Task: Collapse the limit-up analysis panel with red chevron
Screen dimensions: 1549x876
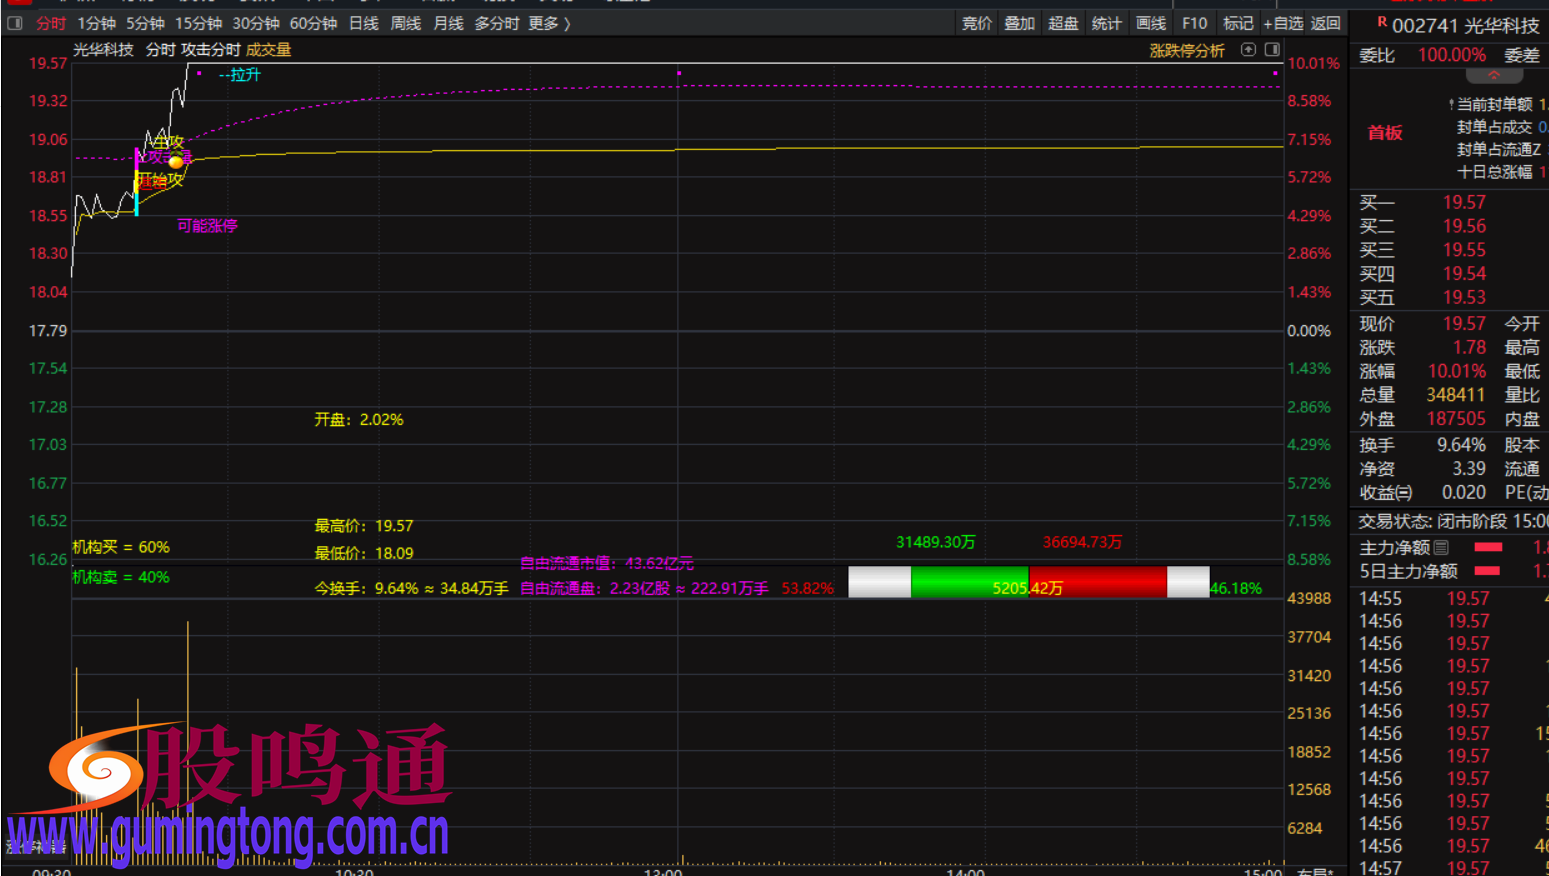Action: point(1493,76)
